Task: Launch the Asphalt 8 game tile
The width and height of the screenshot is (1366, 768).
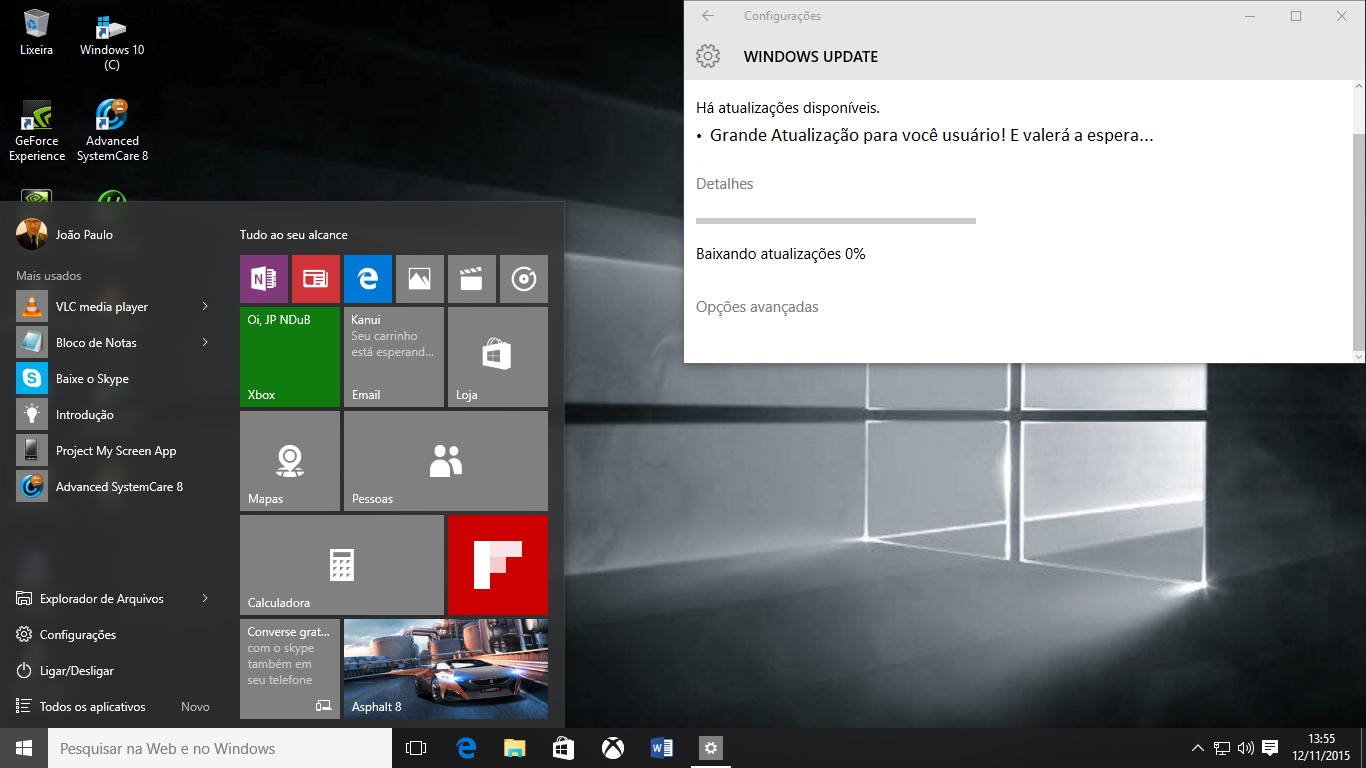Action: (446, 669)
